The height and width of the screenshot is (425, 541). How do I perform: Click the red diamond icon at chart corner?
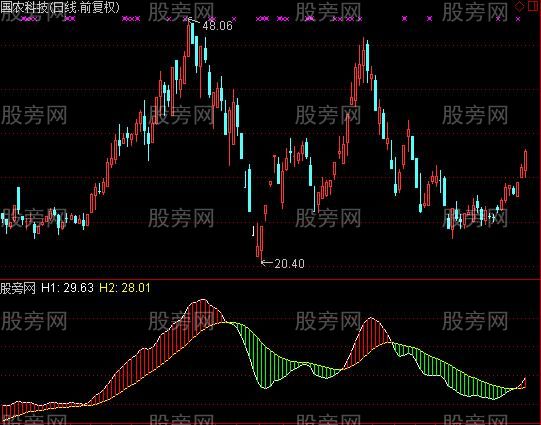point(519,7)
